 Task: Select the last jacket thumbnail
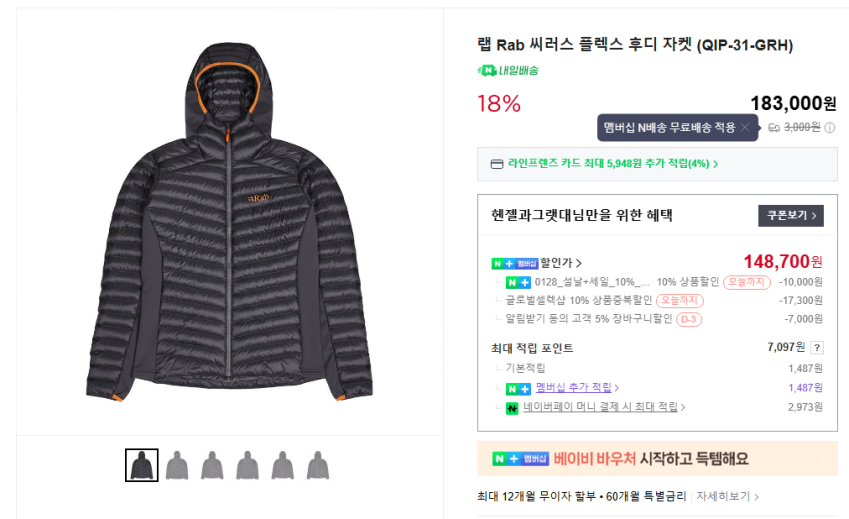[317, 465]
